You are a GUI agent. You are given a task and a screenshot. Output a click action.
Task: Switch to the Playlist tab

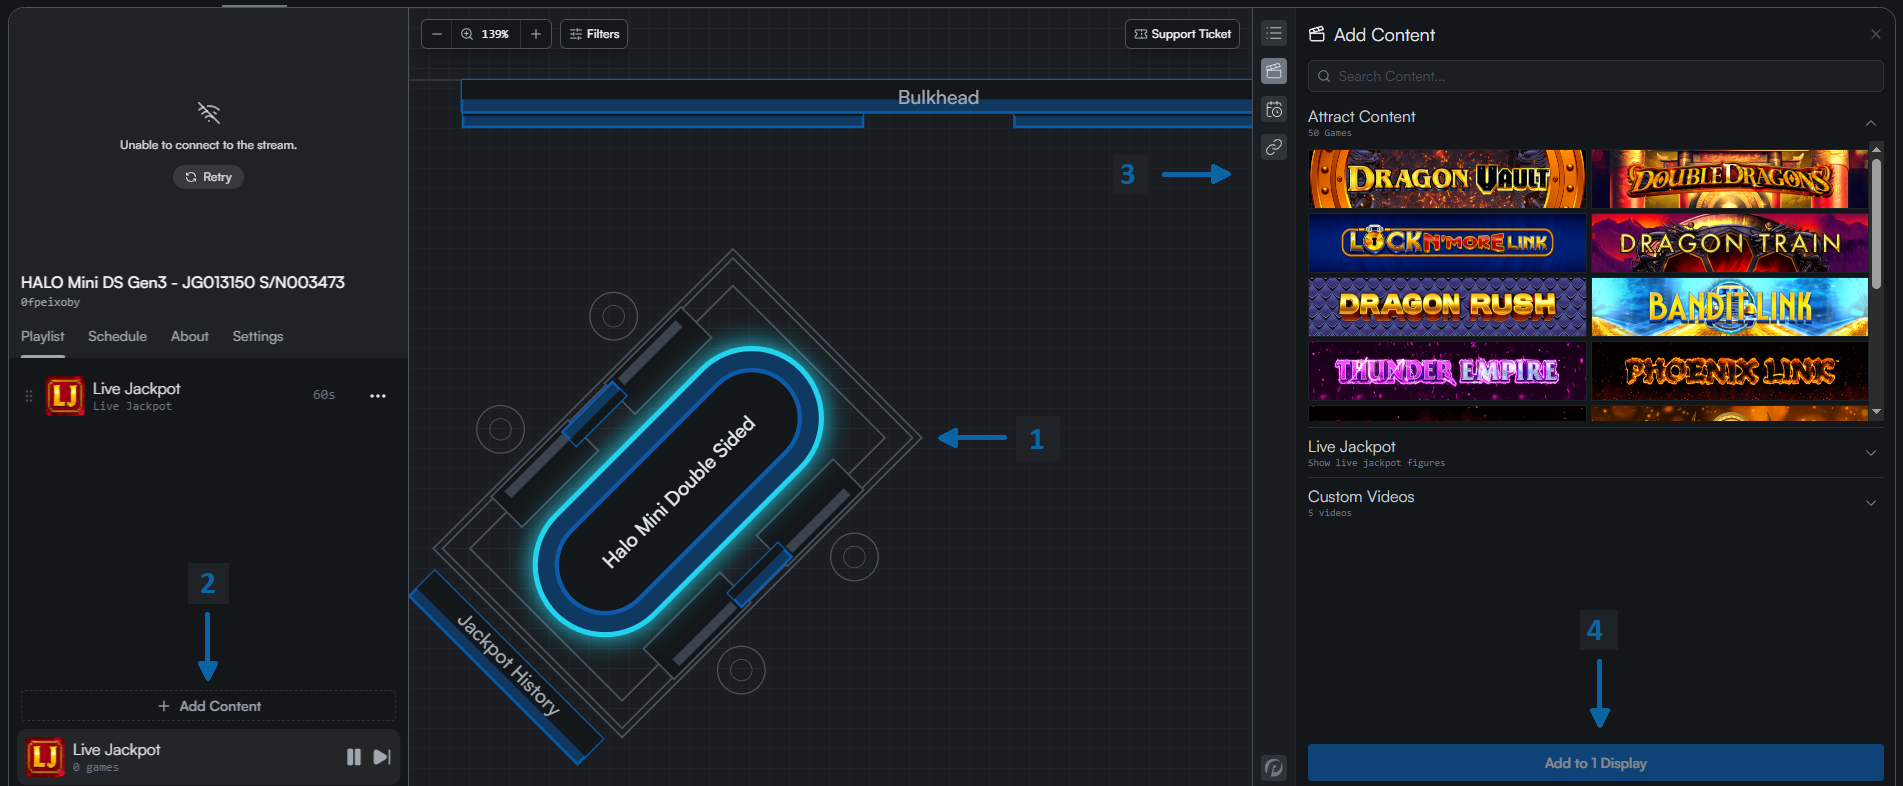click(42, 337)
